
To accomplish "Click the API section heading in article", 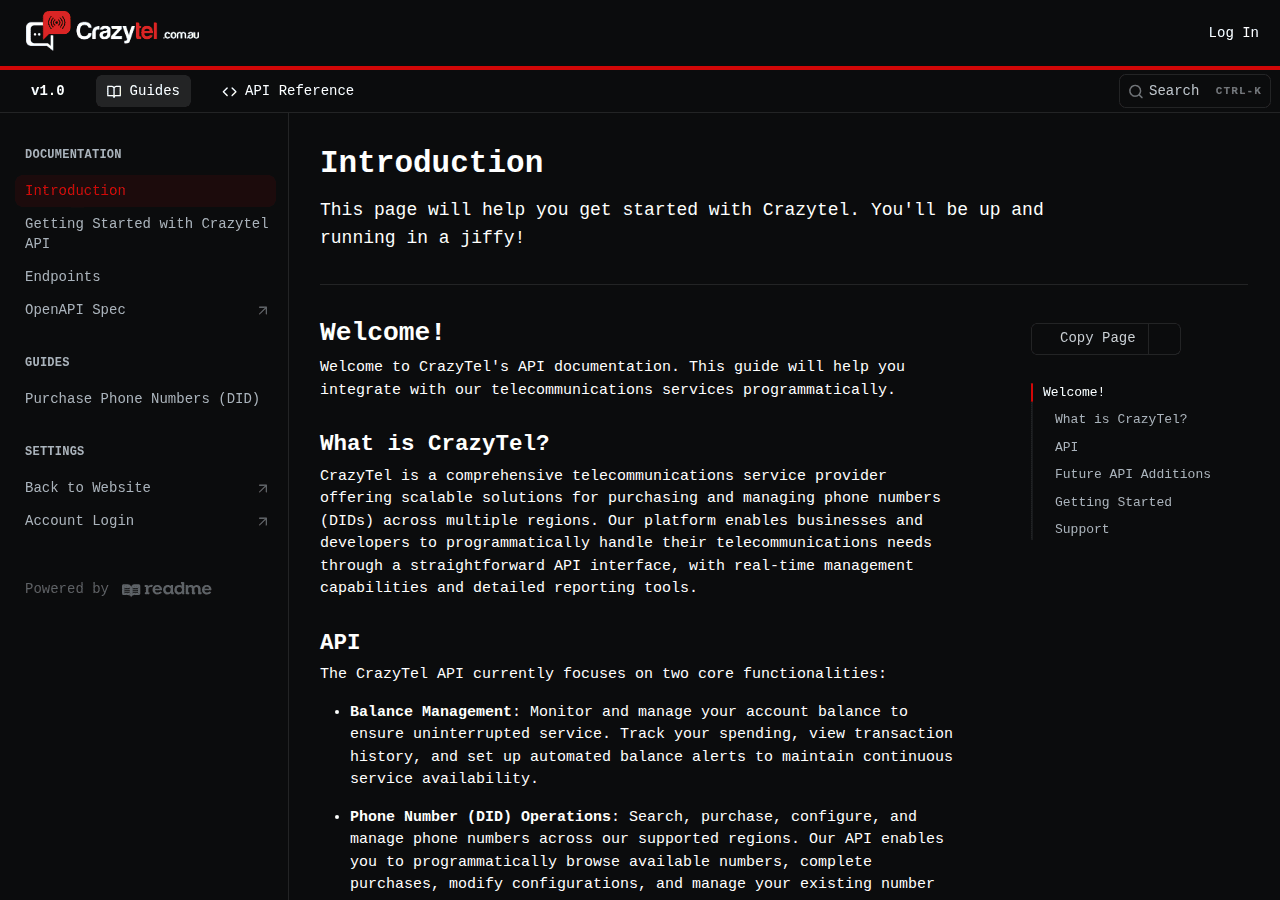I will 340,642.
